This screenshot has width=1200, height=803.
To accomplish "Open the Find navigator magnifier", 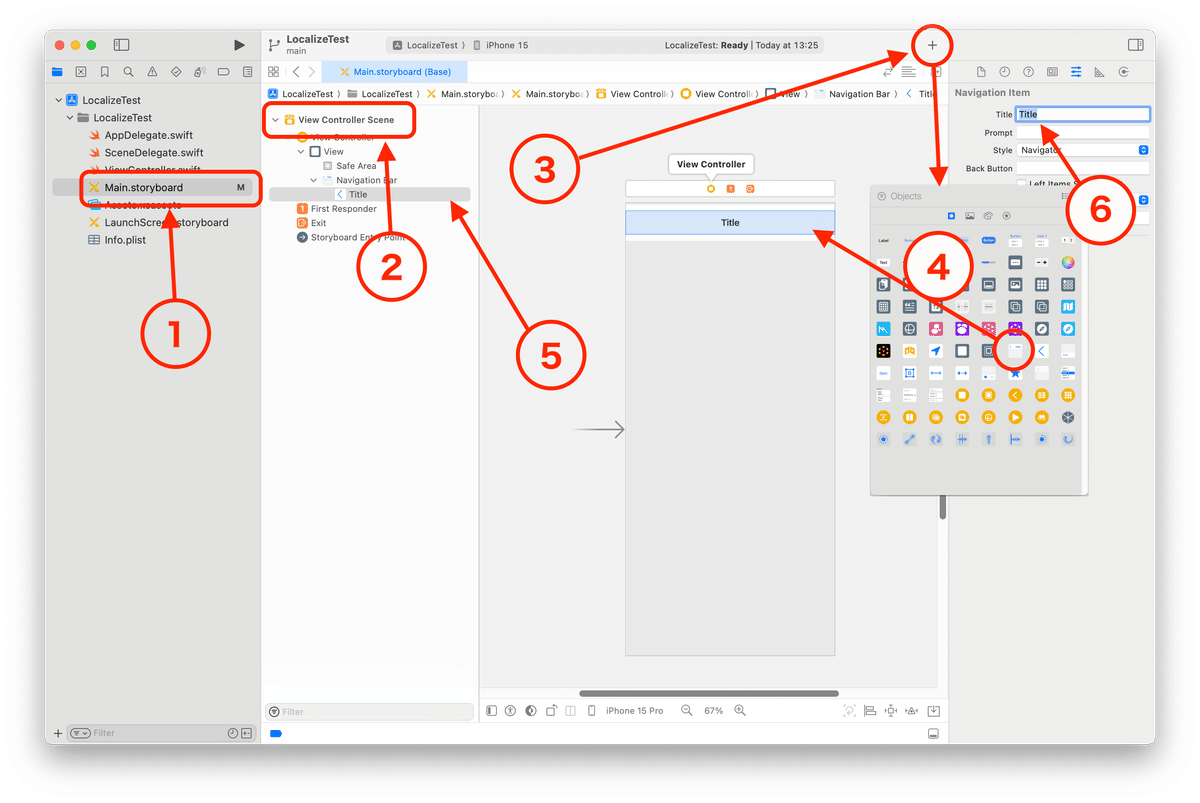I will click(129, 72).
